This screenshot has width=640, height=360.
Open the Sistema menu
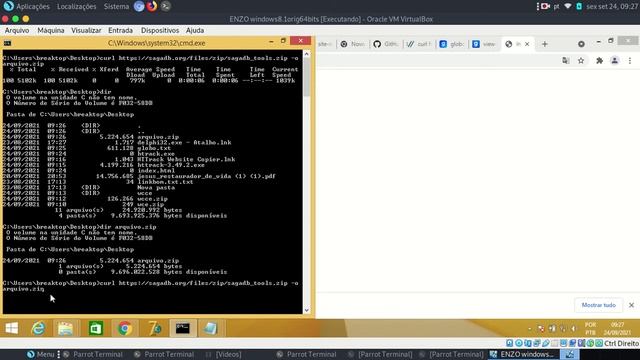[116, 6]
